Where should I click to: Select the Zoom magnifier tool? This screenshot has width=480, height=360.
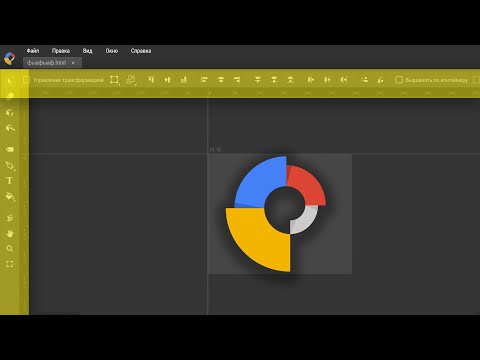[x=10, y=249]
